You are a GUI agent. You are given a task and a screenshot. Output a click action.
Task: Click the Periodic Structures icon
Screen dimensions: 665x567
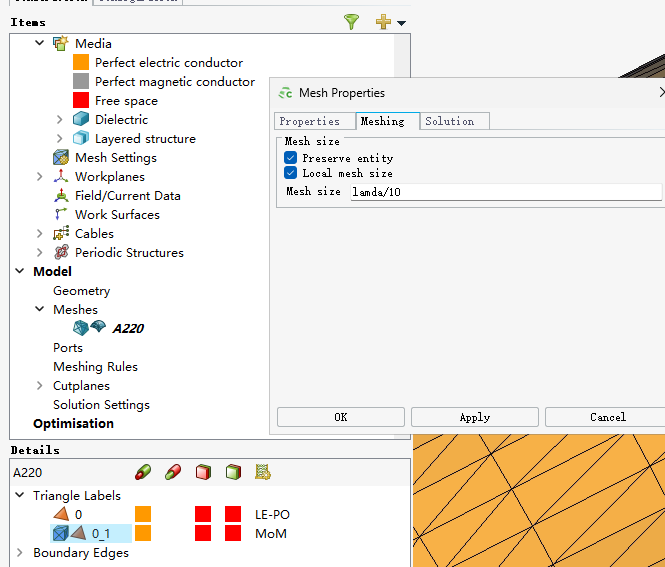61,252
